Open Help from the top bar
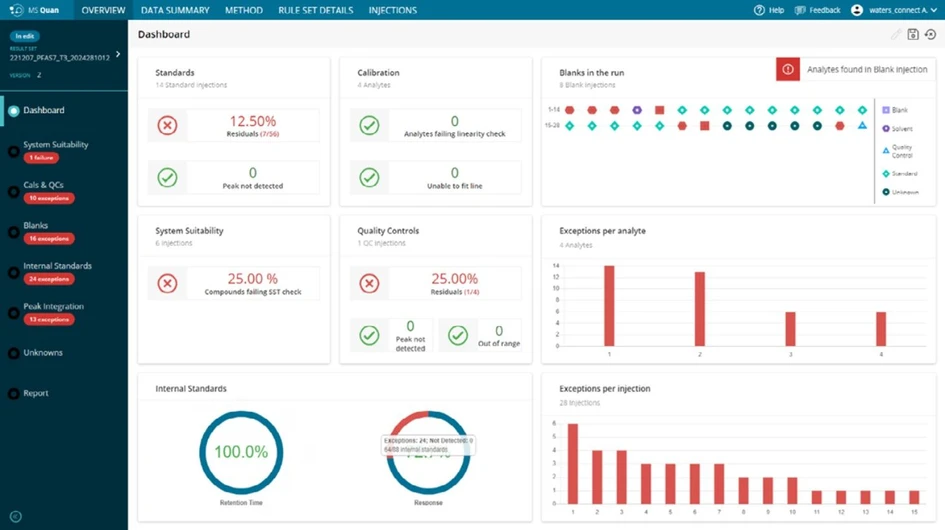 pos(769,10)
